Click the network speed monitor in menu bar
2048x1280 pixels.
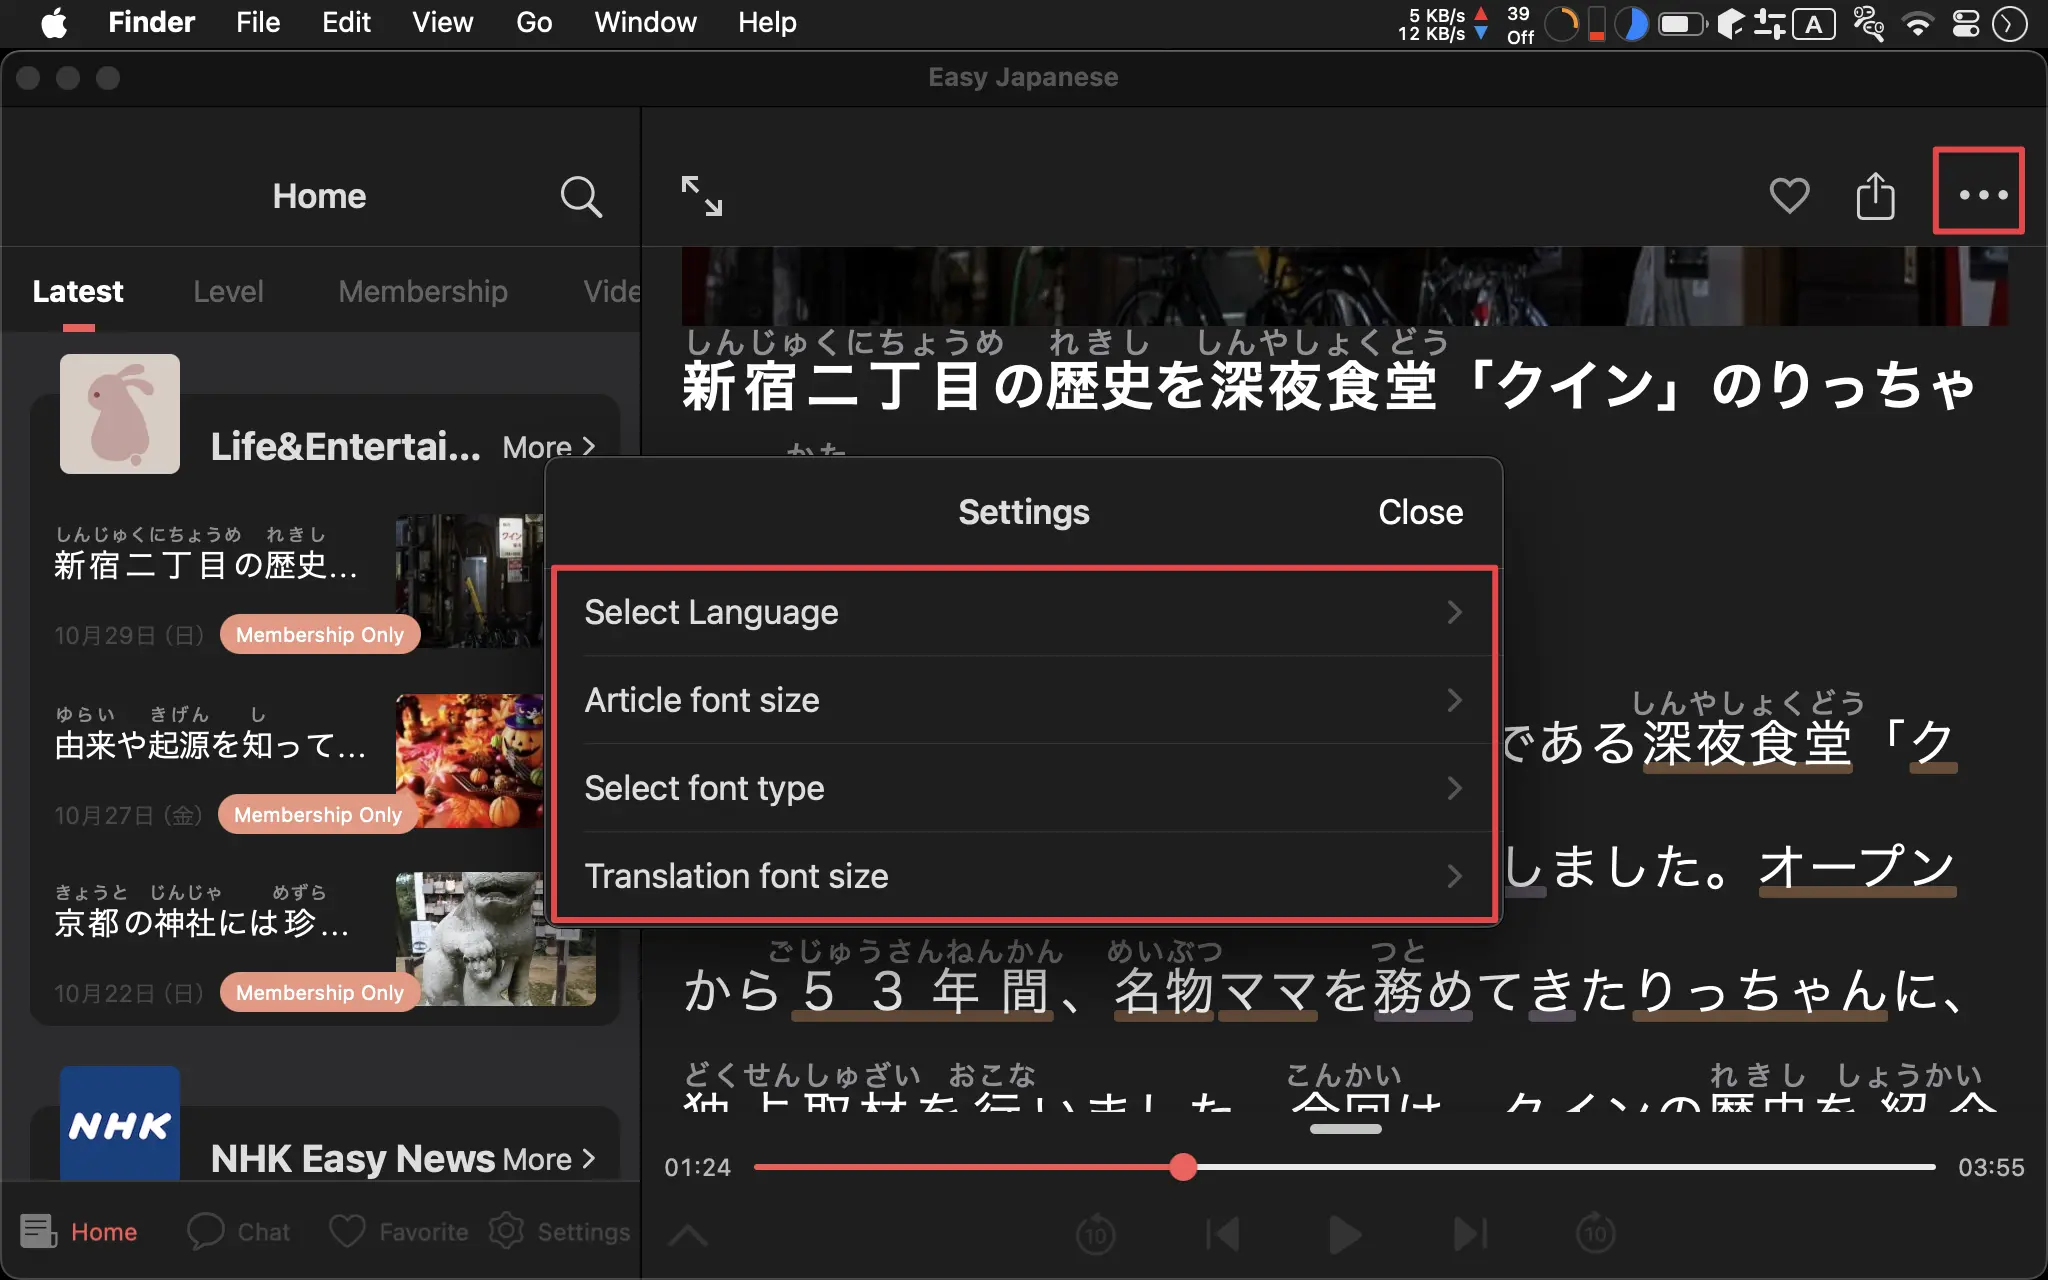pyautogui.click(x=1444, y=24)
